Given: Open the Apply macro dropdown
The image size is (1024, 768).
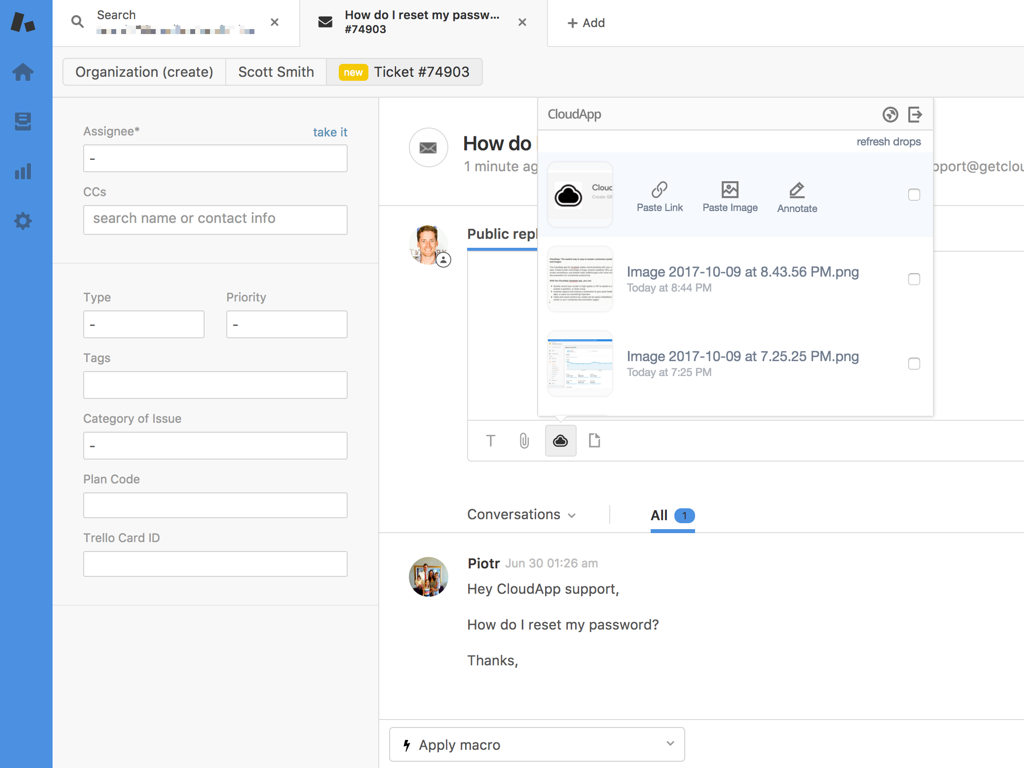Looking at the screenshot, I should point(536,744).
